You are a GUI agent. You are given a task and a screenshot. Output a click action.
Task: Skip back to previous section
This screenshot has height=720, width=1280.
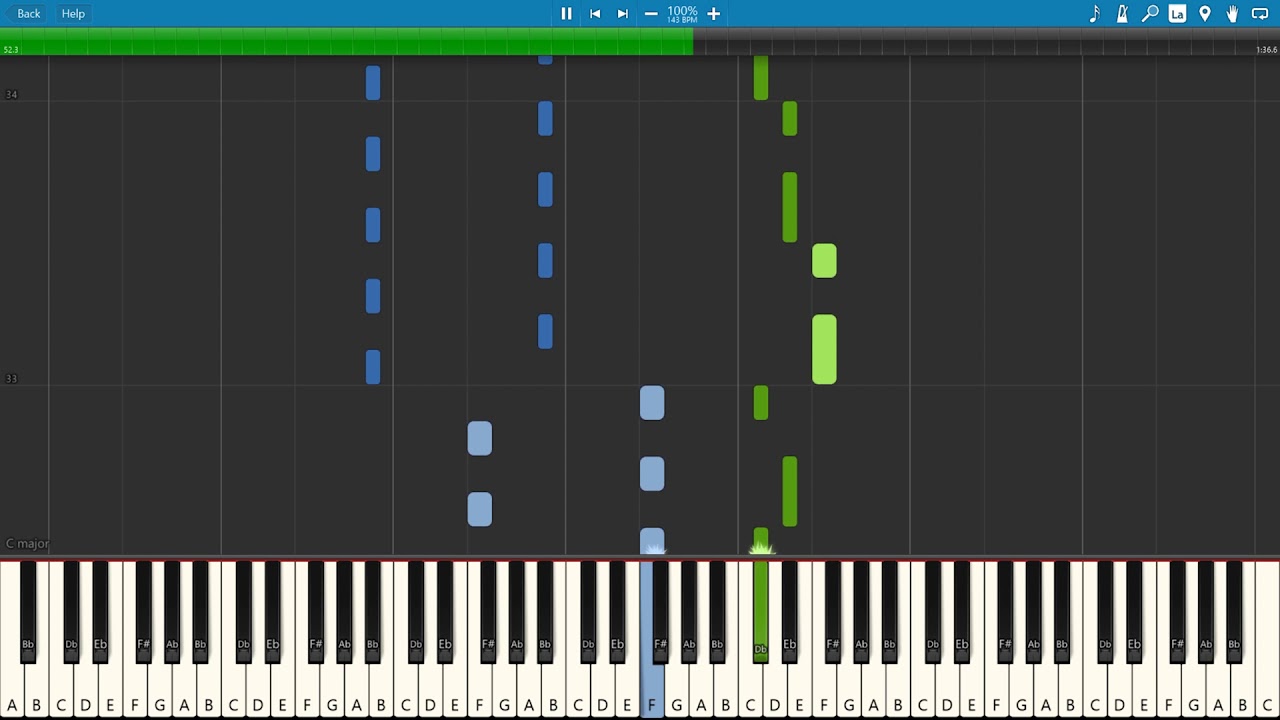(x=595, y=14)
